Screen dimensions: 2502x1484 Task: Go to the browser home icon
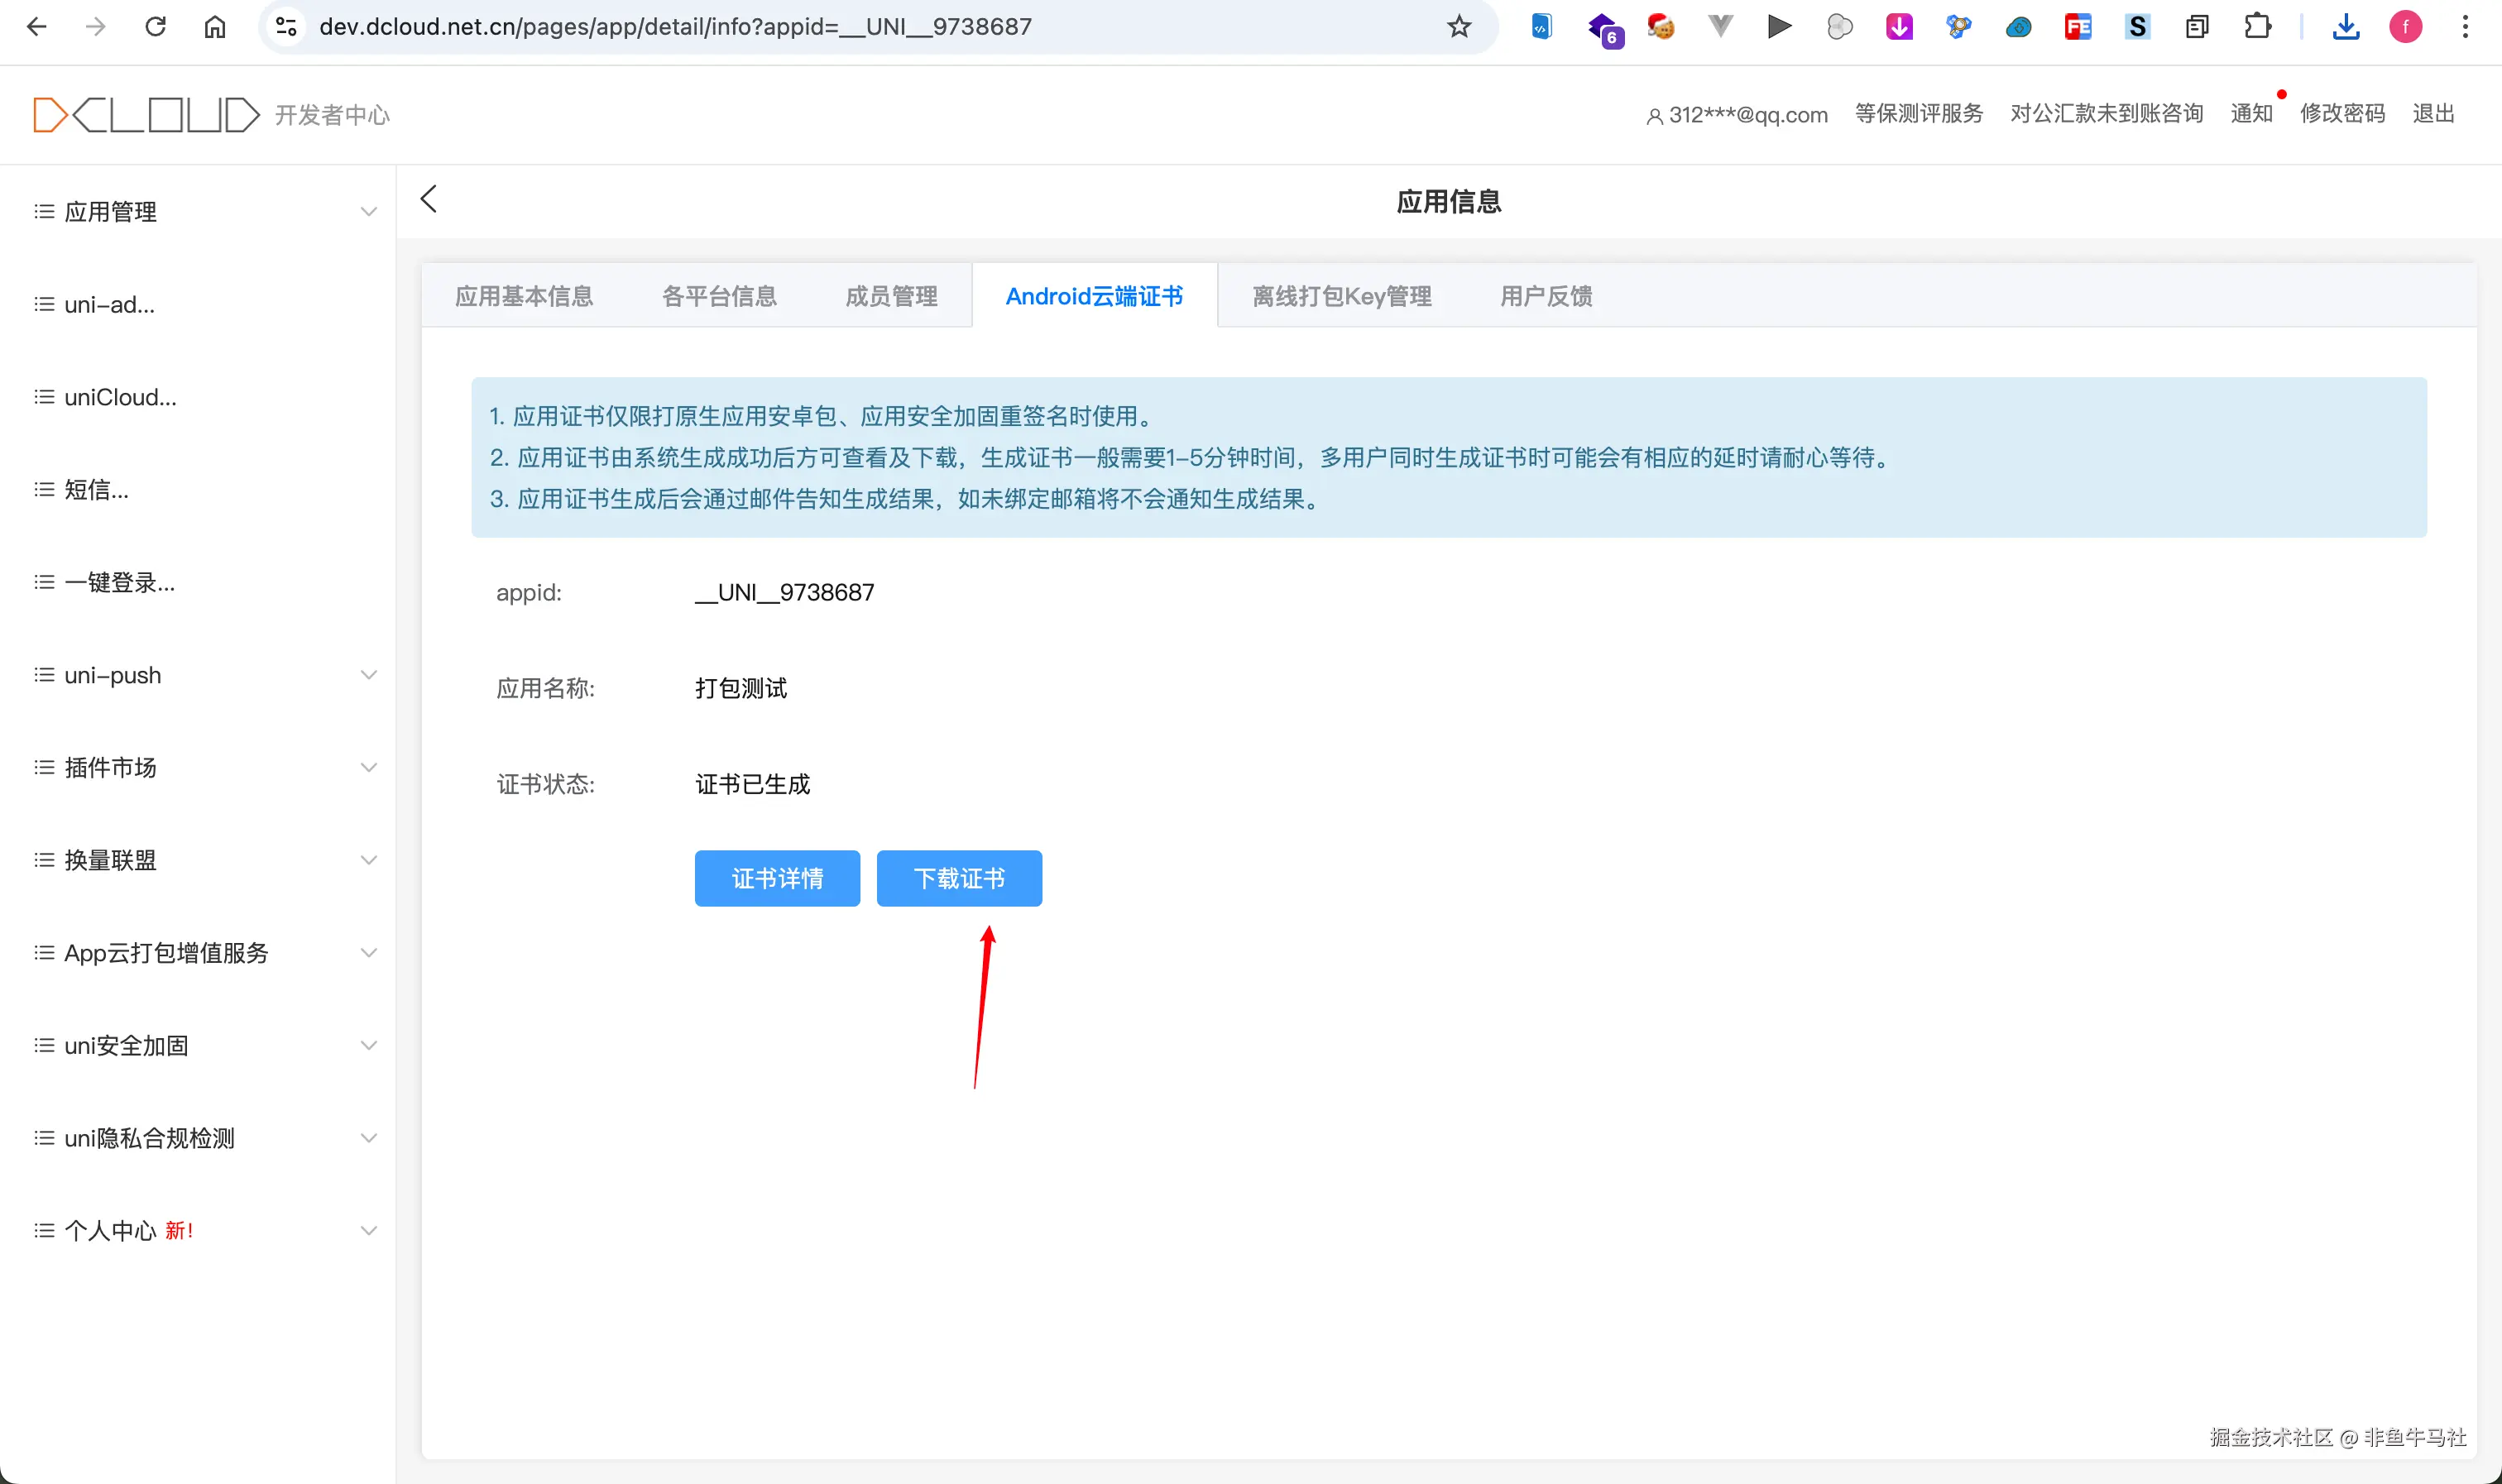click(215, 27)
